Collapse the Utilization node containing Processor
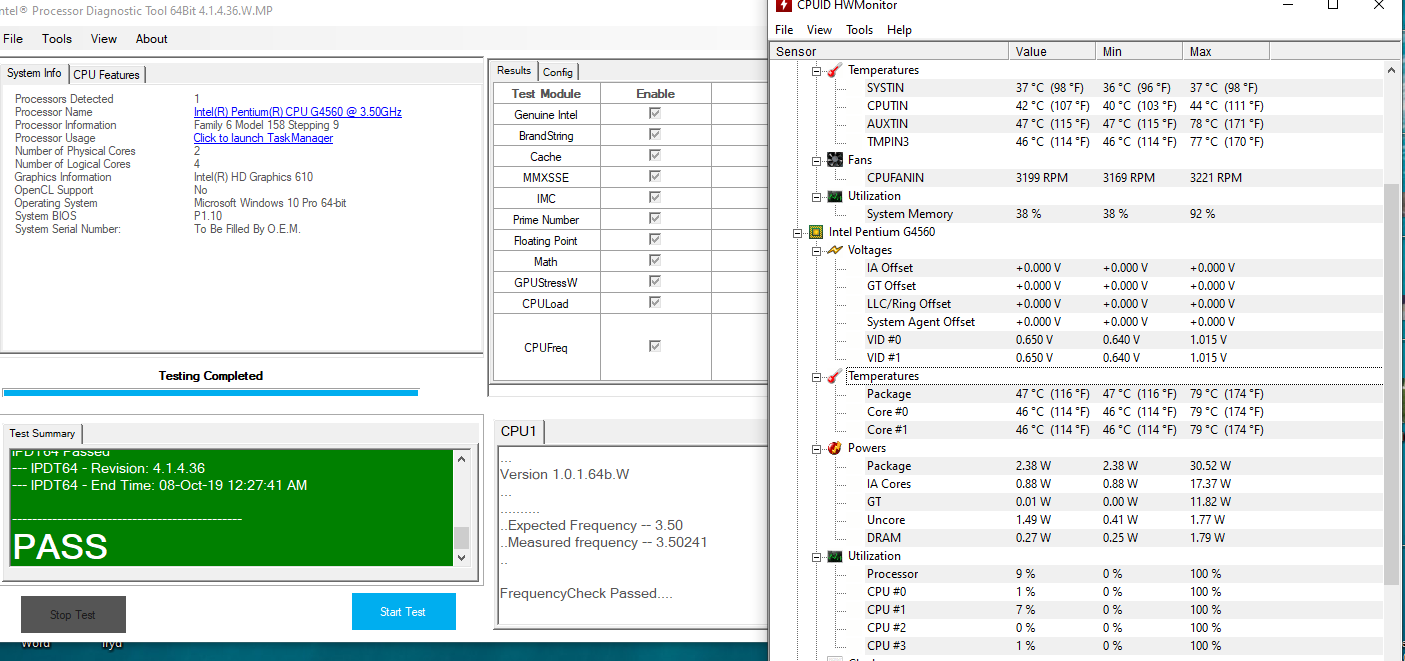 [x=816, y=557]
